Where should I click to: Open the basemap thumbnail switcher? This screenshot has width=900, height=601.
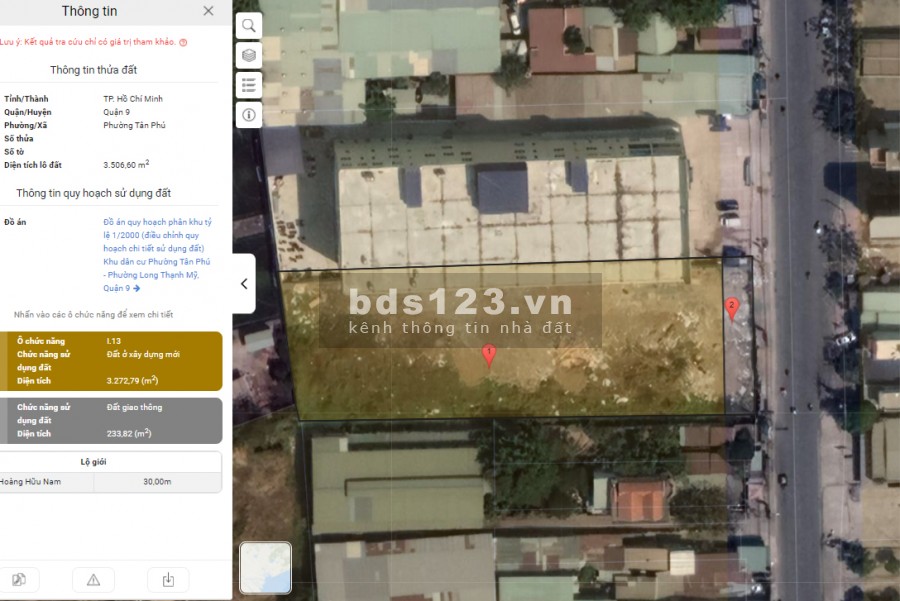click(x=265, y=568)
